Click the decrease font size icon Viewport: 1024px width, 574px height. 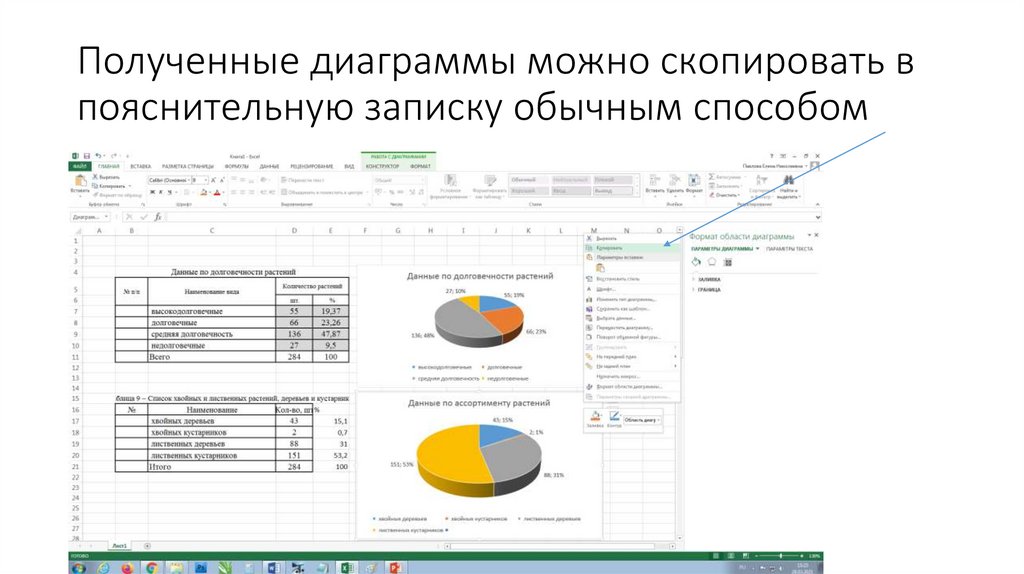(x=222, y=180)
